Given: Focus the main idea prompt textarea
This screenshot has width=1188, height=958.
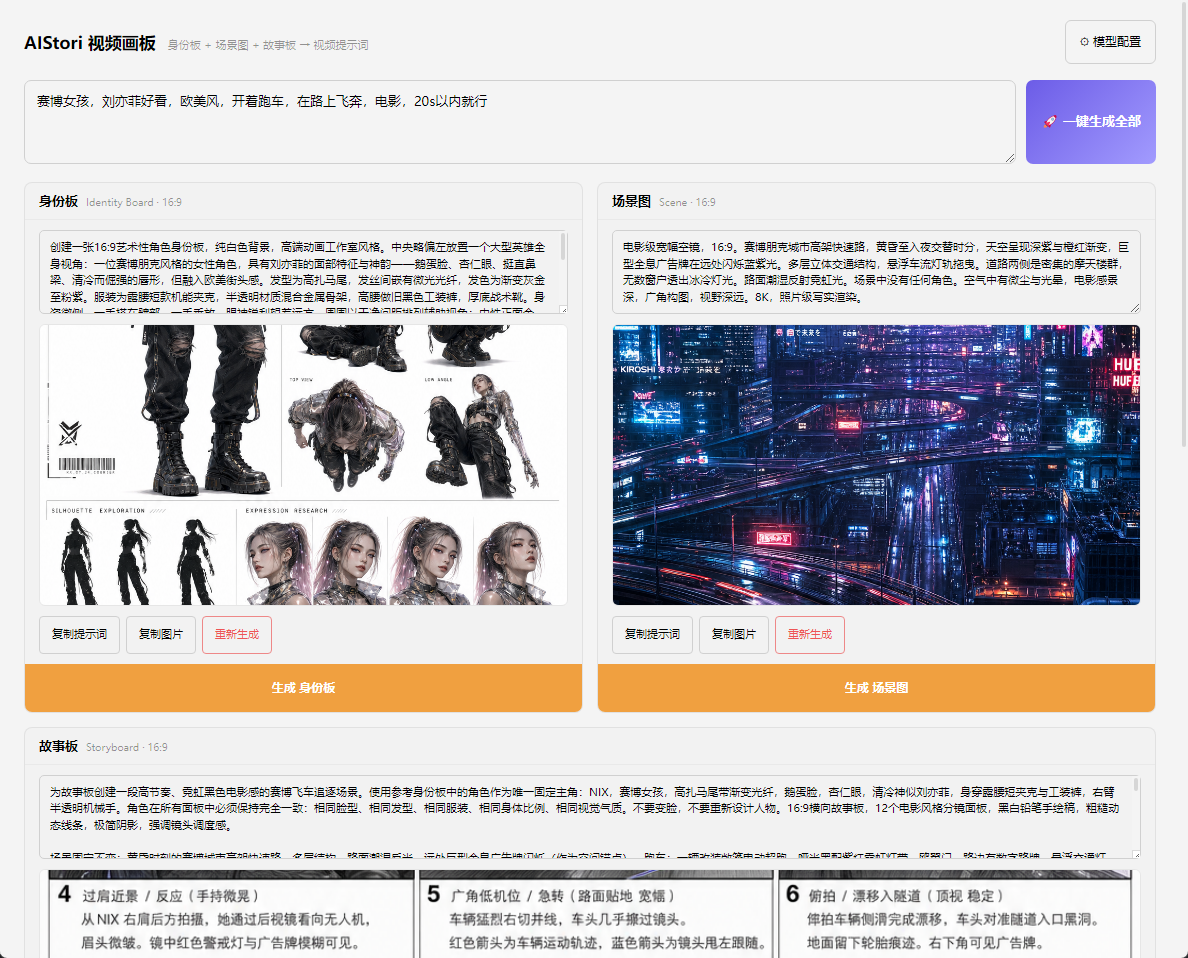Looking at the screenshot, I should click(520, 122).
